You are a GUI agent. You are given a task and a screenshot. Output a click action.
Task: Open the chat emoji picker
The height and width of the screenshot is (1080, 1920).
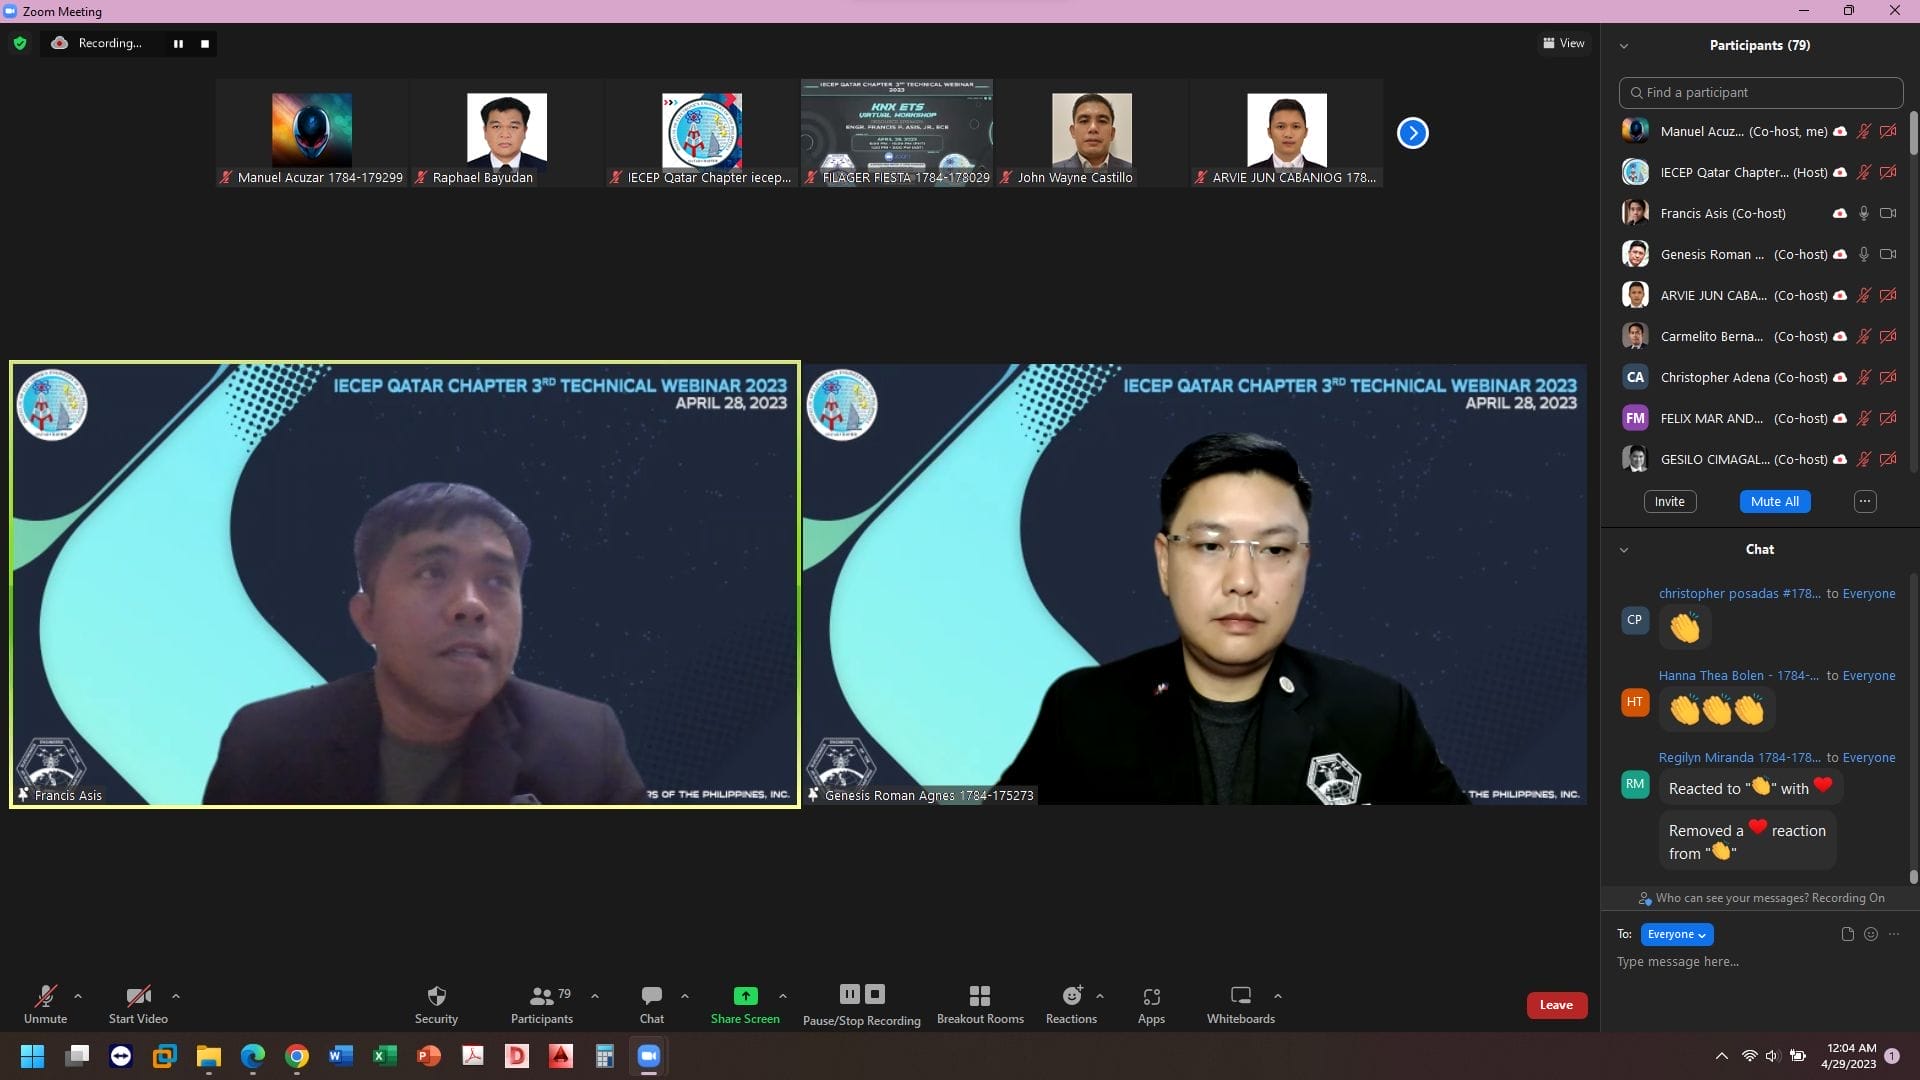(1871, 934)
